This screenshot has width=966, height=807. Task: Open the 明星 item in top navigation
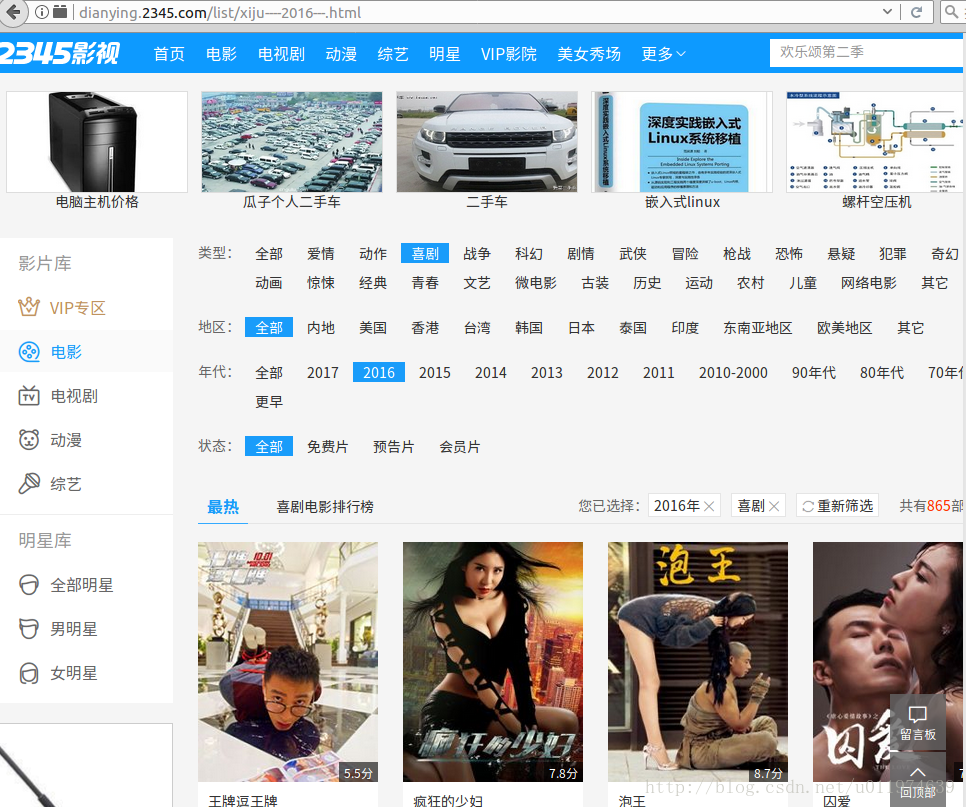tap(444, 54)
